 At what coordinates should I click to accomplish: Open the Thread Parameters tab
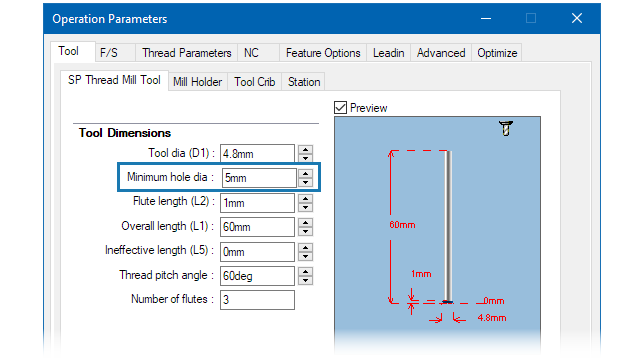[187, 53]
